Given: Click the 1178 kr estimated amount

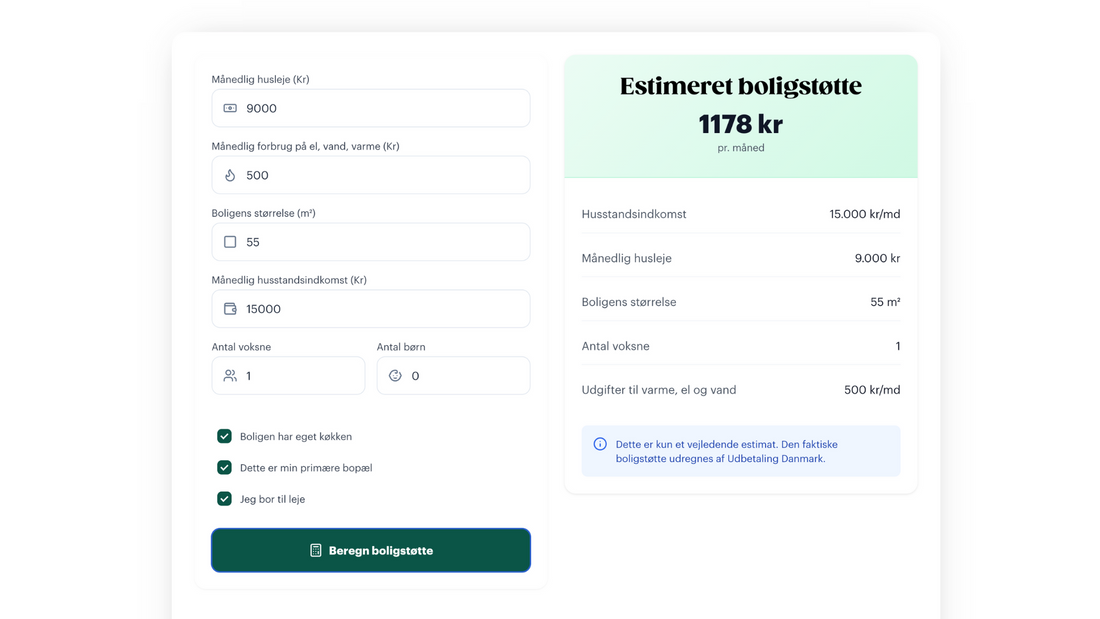Looking at the screenshot, I should pos(740,124).
